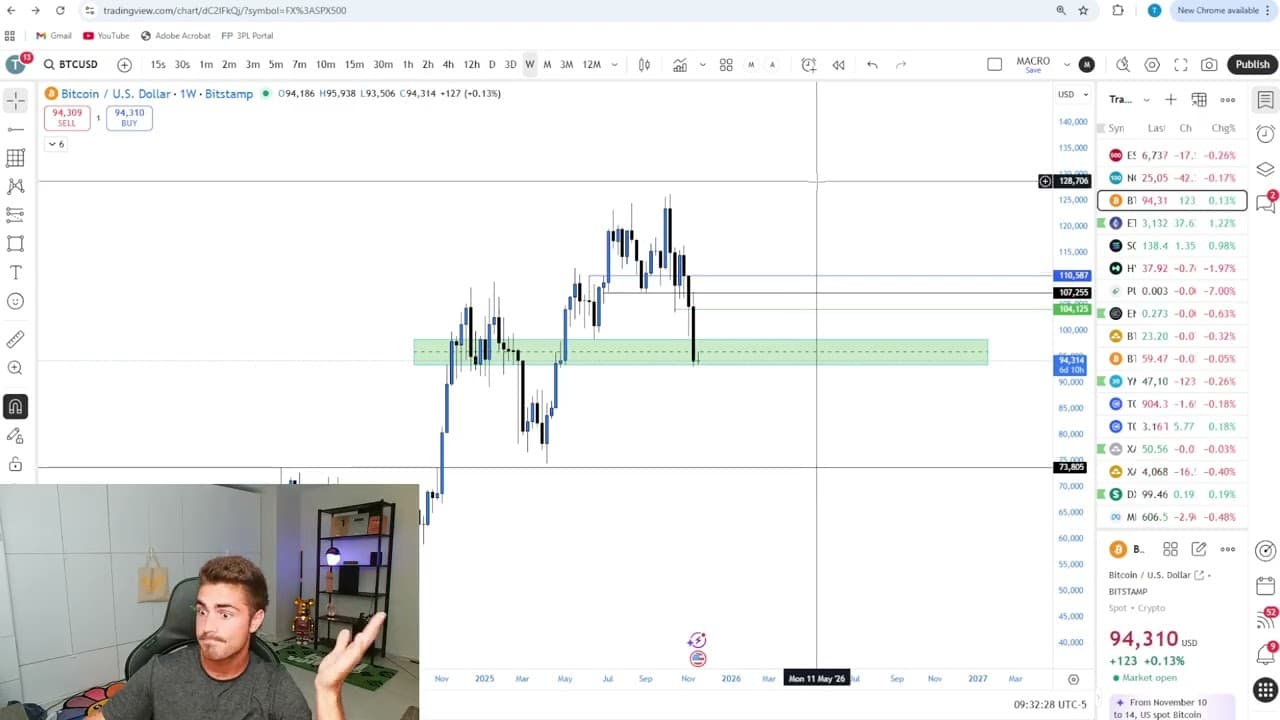Open the user profile menu avatar
This screenshot has height=720, width=1280.
click(15, 65)
